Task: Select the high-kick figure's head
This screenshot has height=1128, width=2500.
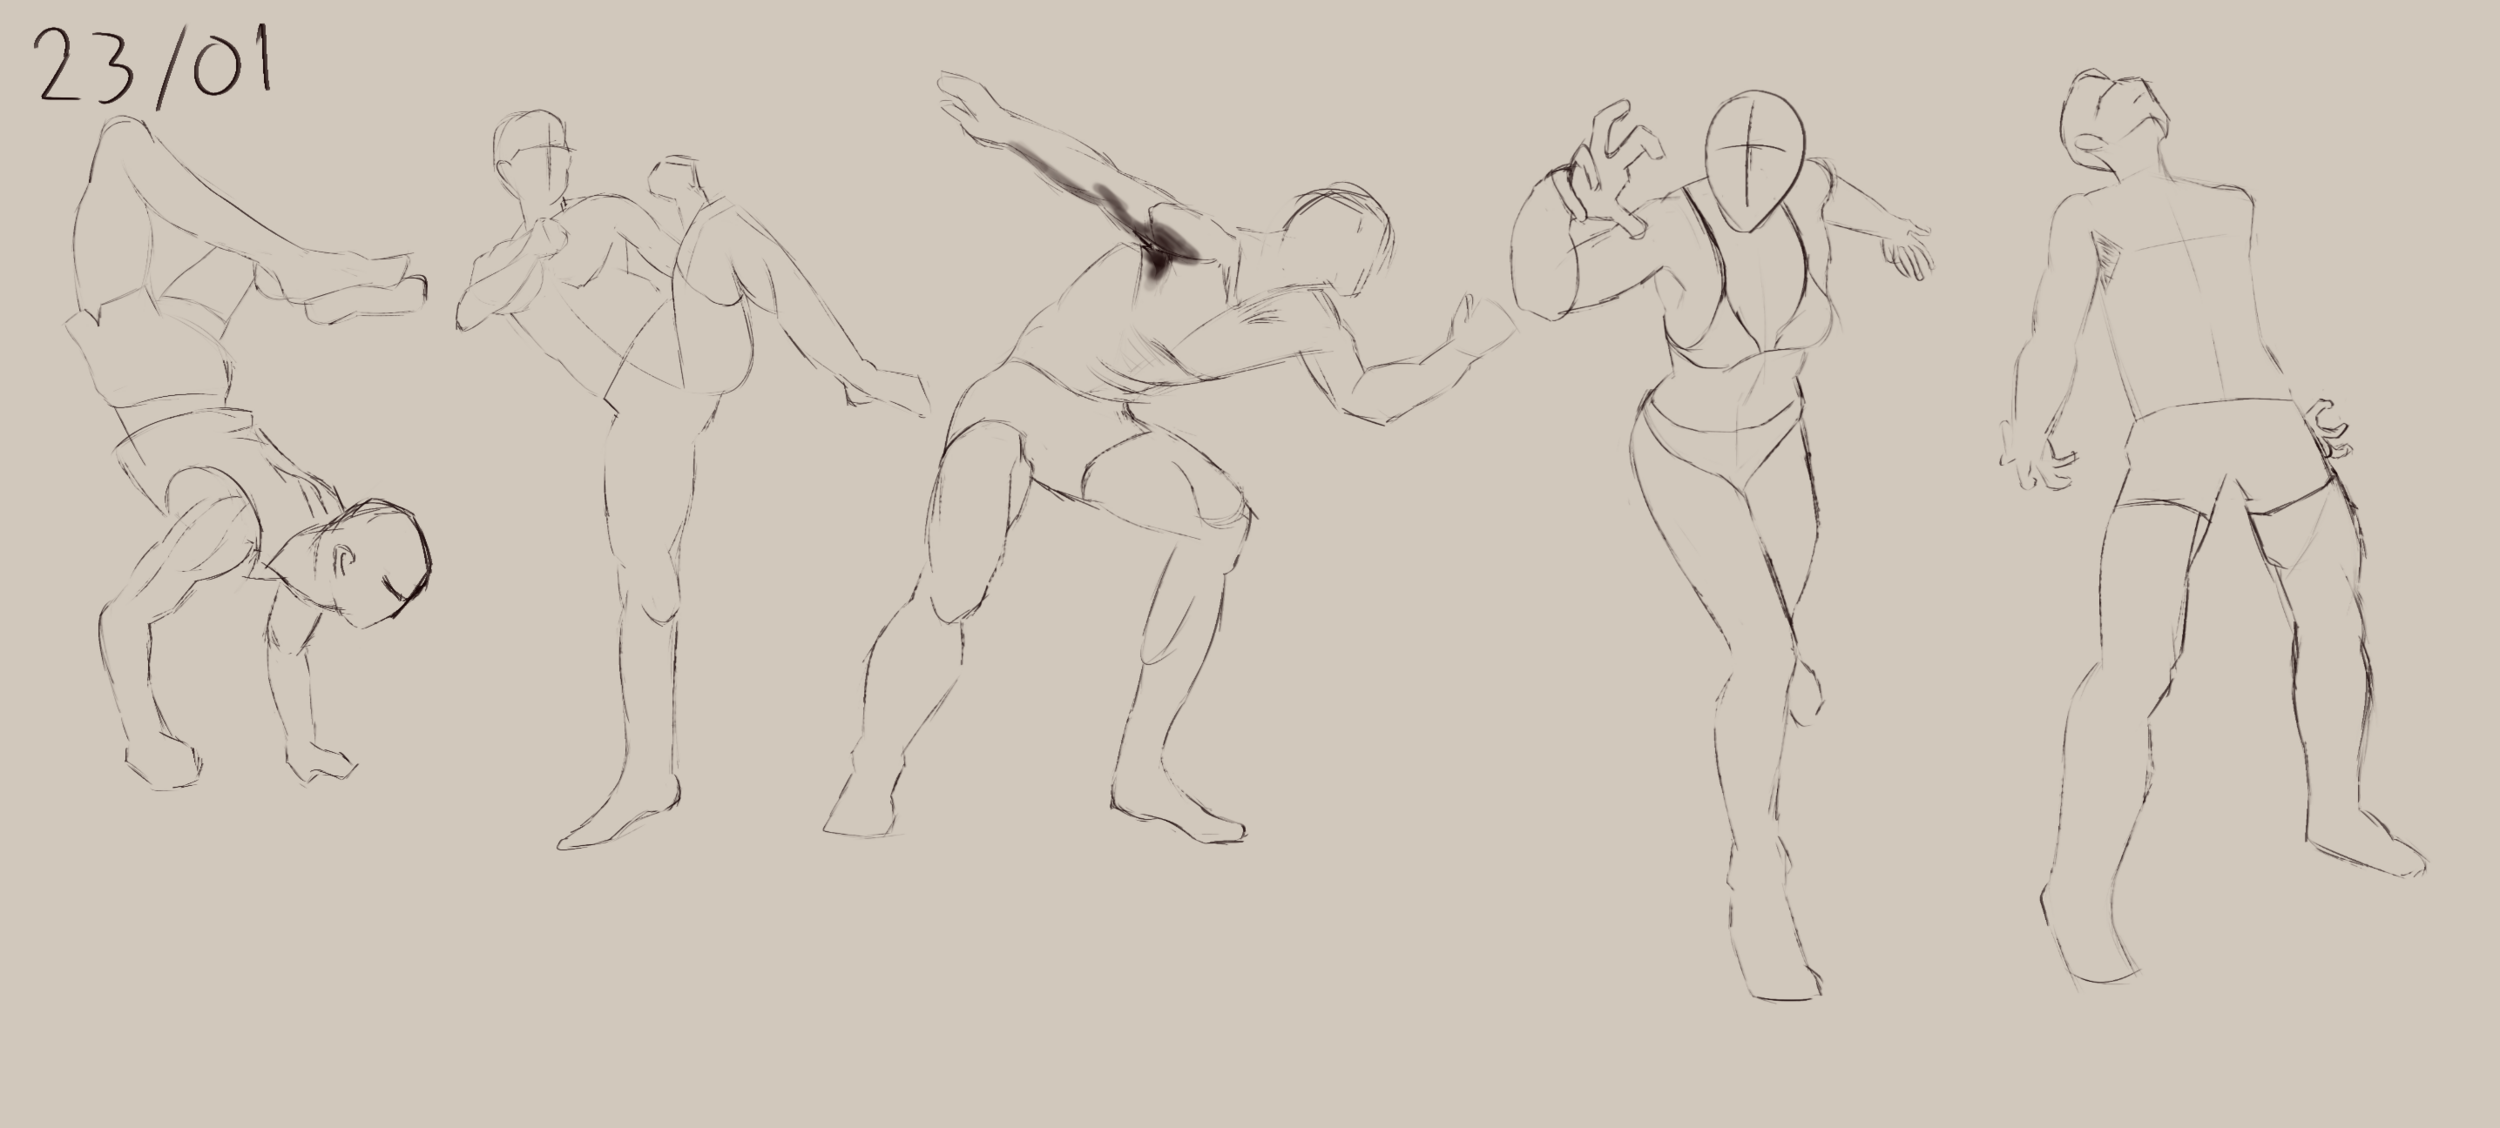Action: pos(533,157)
